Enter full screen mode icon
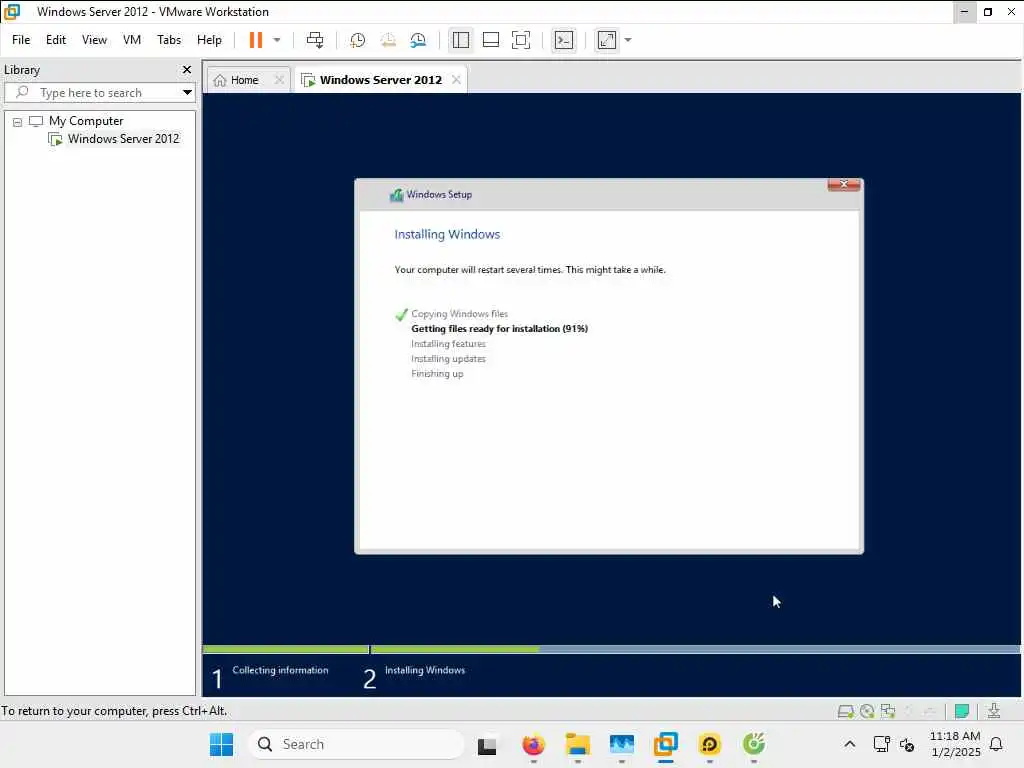 tap(520, 40)
